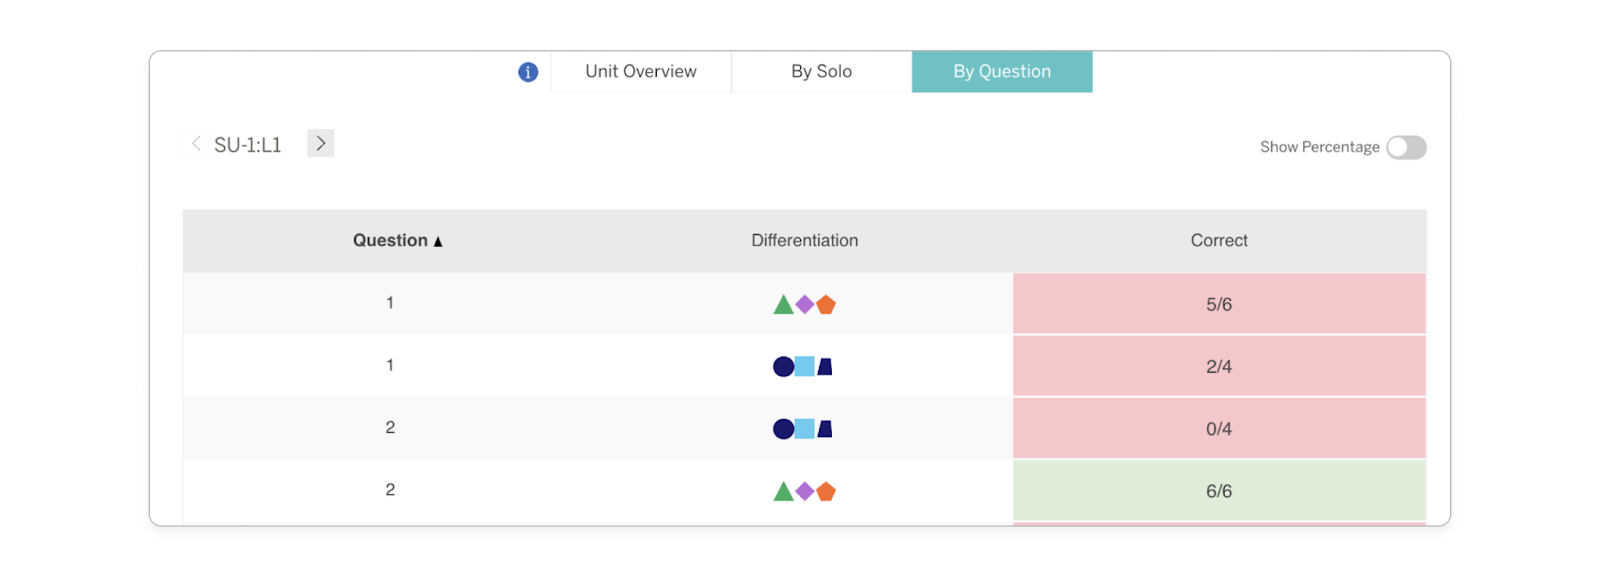
Task: Click the blue info icon
Action: tap(528, 72)
